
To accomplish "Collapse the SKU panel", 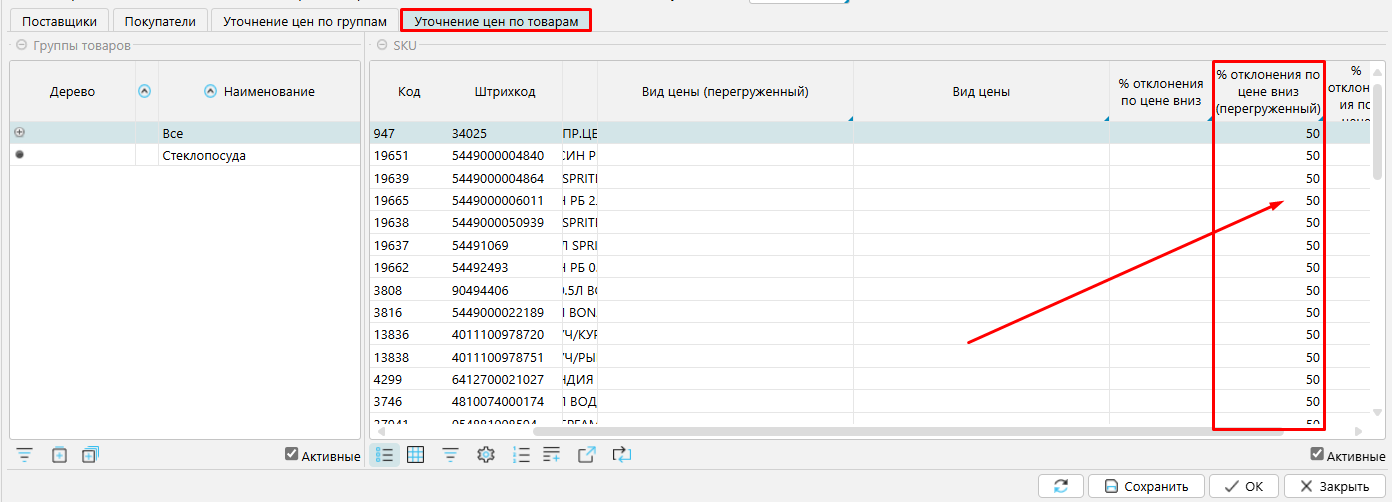I will 381,45.
